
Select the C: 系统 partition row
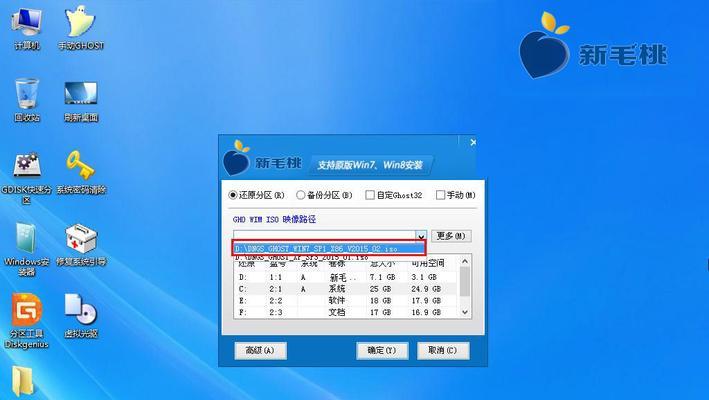346,289
